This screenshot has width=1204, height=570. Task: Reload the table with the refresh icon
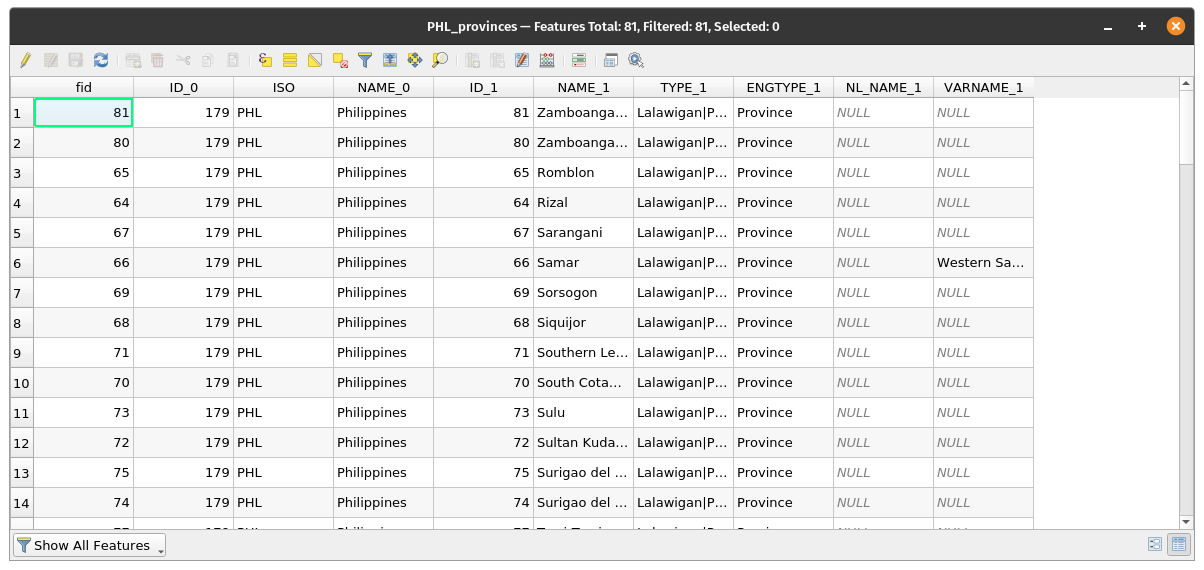(x=101, y=60)
